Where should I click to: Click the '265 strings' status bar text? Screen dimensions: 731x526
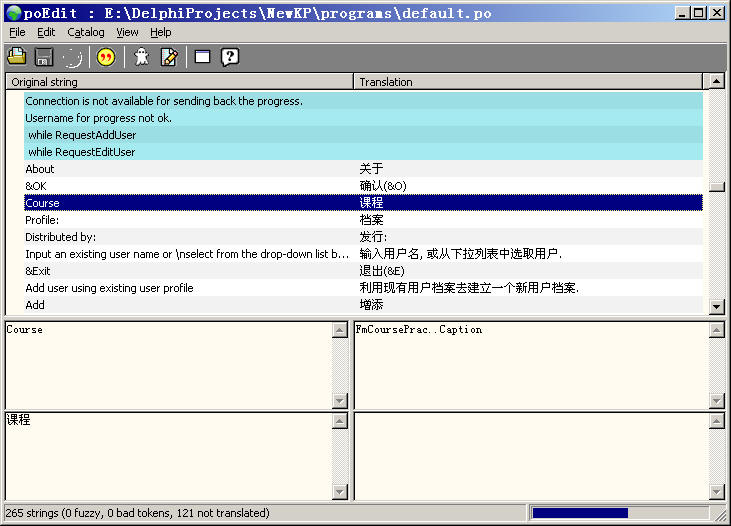click(138, 513)
